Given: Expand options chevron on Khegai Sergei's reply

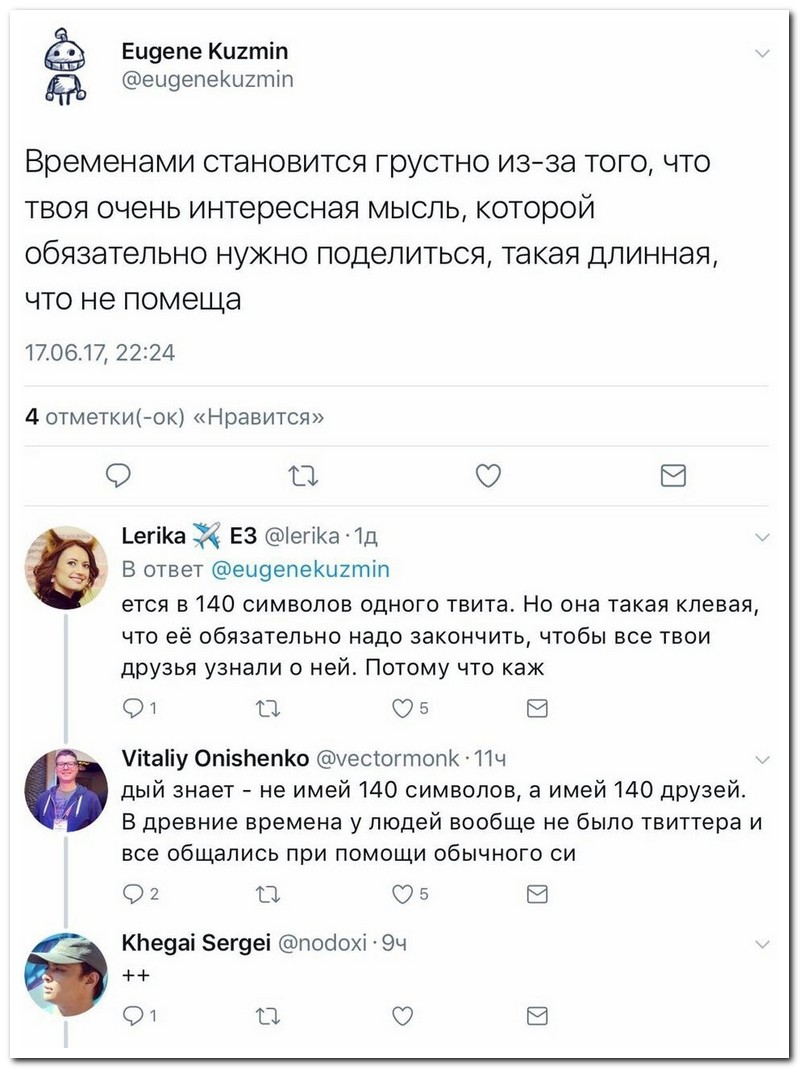Looking at the screenshot, I should (x=763, y=944).
